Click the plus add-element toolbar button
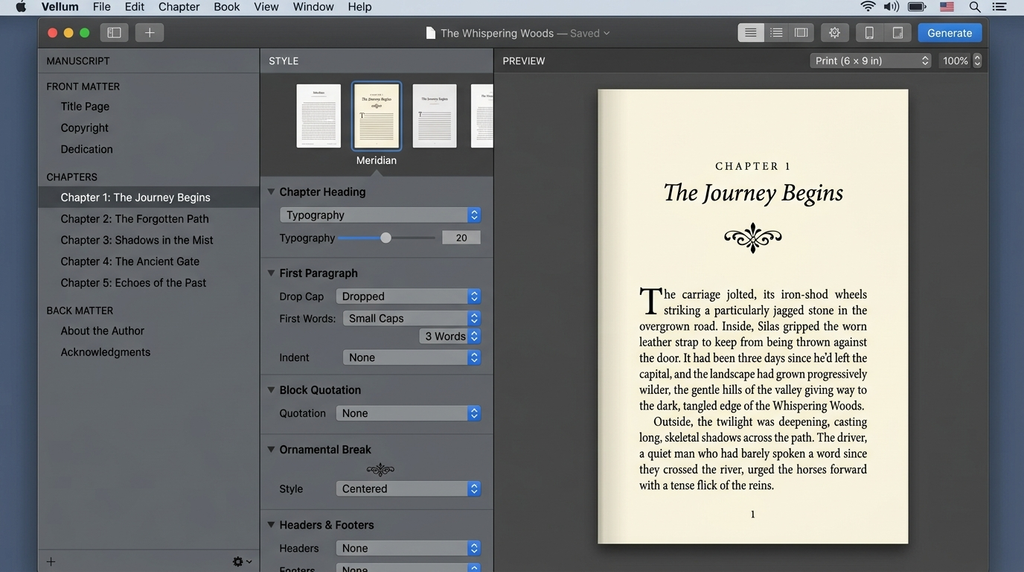Screen dimensions: 1024x572 point(150,33)
